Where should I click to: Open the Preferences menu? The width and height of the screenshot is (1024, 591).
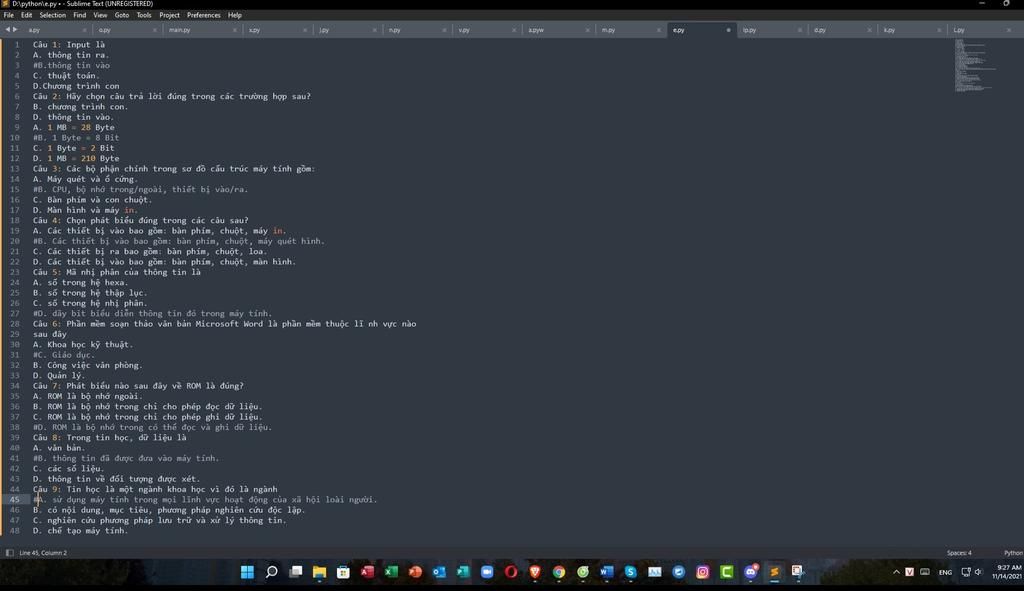[204, 15]
